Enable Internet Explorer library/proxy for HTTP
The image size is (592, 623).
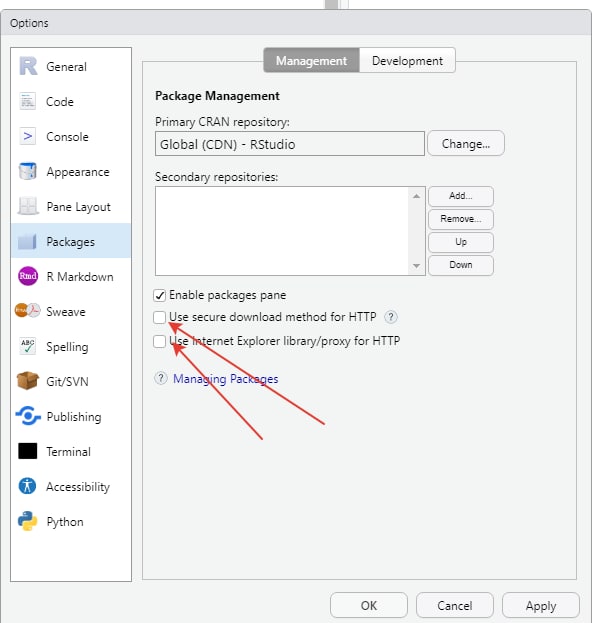tap(160, 341)
